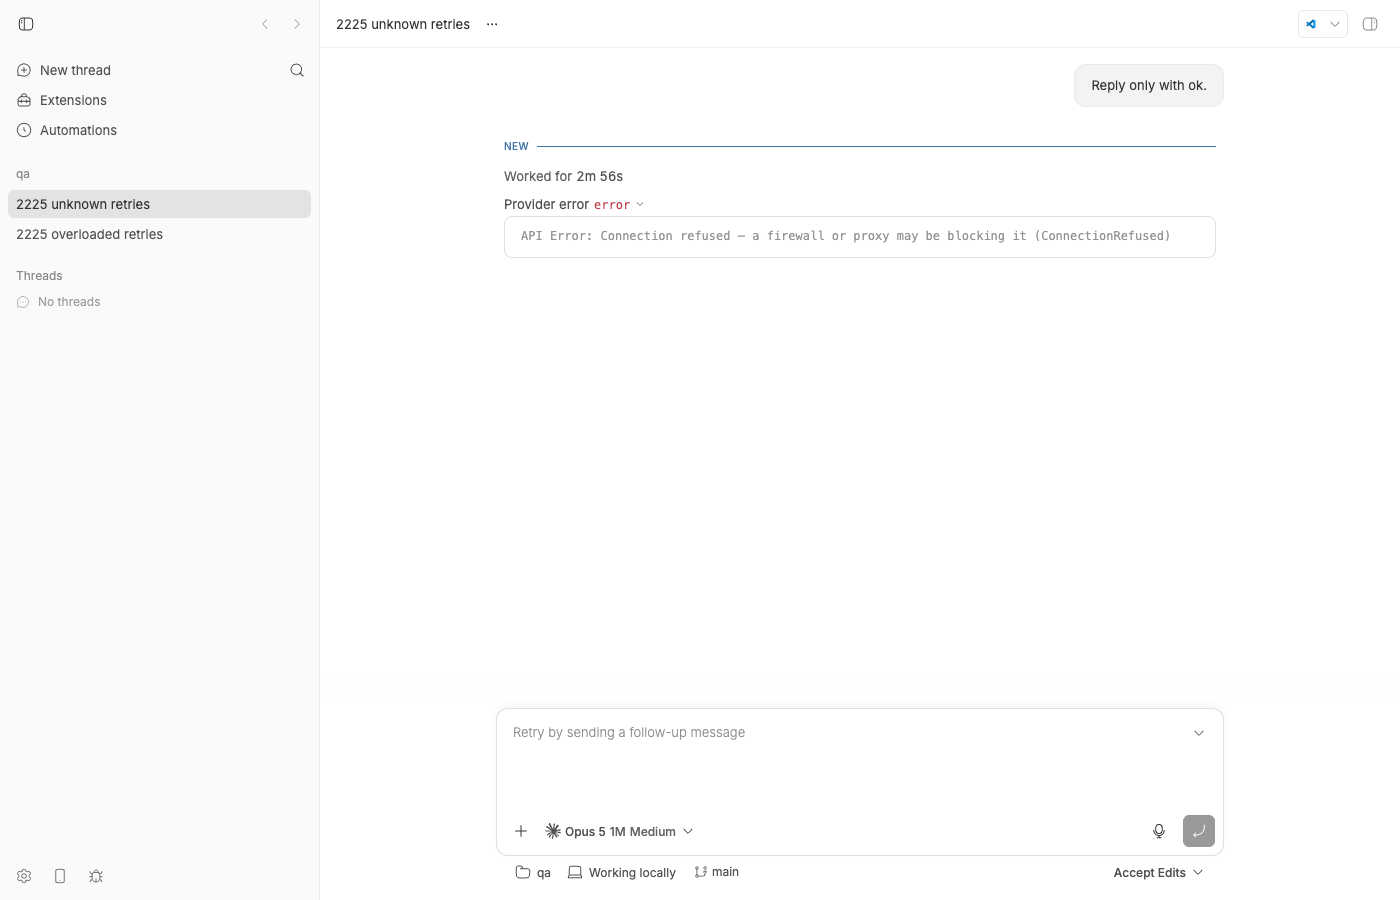Expand the composer chevron at top right
The image size is (1400, 900).
1199,733
